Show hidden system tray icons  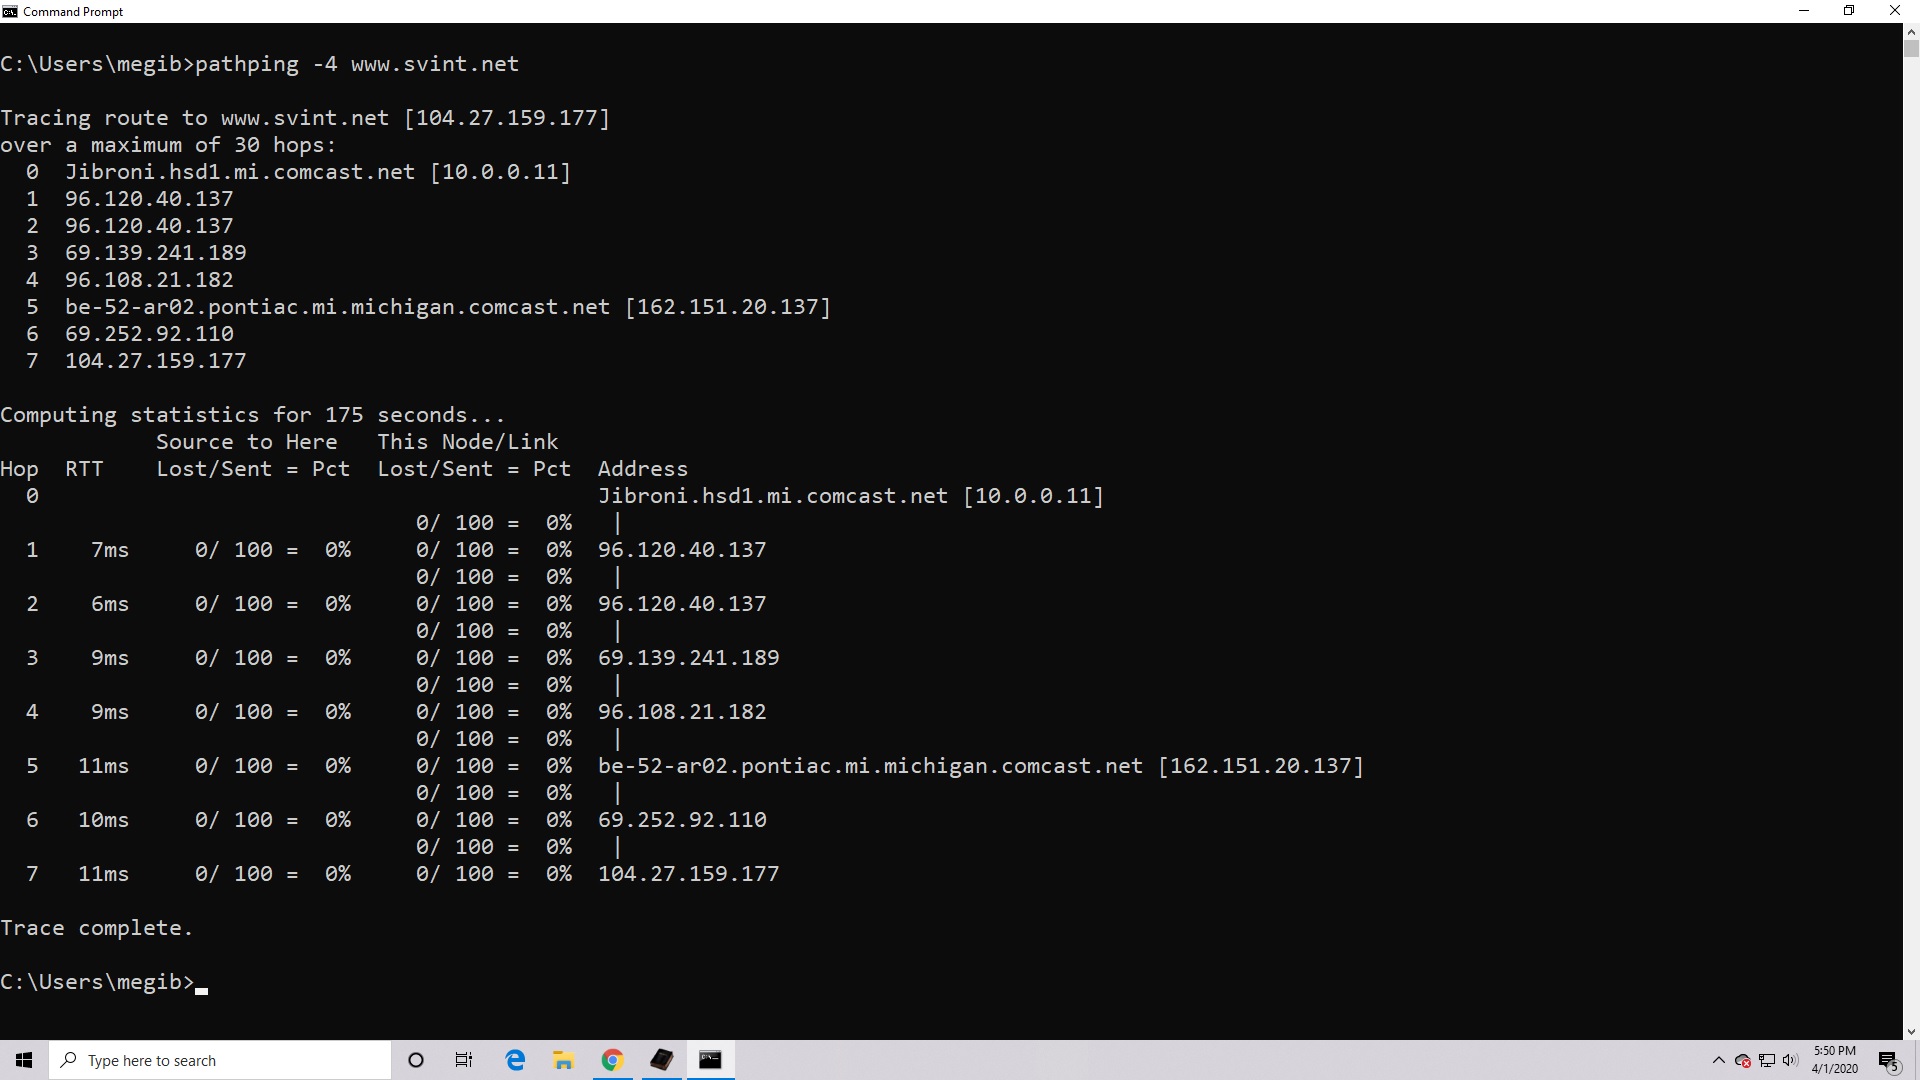tap(1719, 1061)
